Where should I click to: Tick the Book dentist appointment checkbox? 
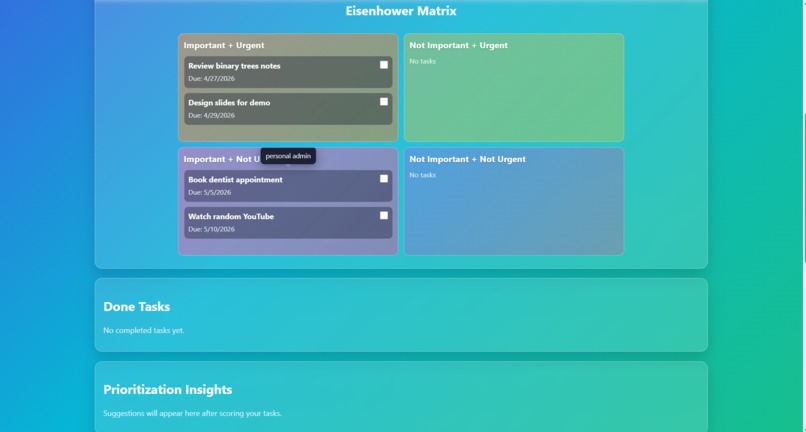(x=384, y=178)
